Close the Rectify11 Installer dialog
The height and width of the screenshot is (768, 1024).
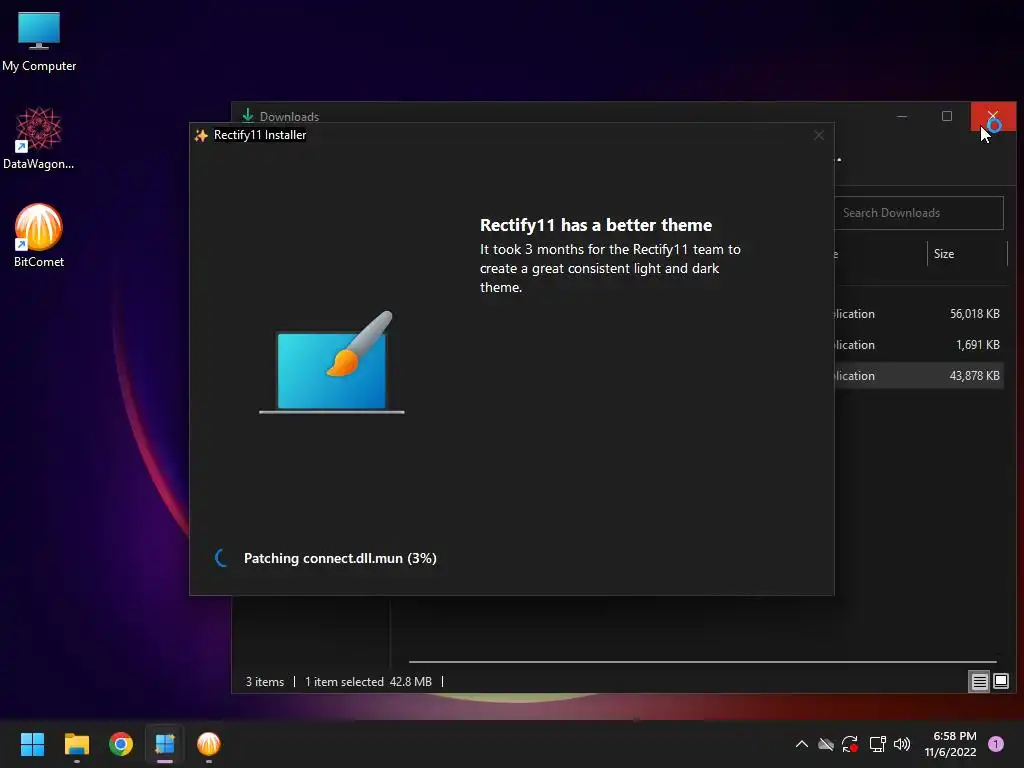tap(819, 135)
